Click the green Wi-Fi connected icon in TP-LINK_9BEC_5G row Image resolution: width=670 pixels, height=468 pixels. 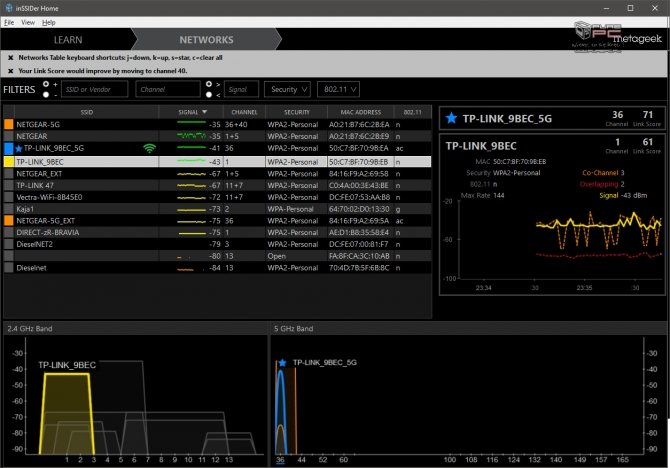point(150,148)
